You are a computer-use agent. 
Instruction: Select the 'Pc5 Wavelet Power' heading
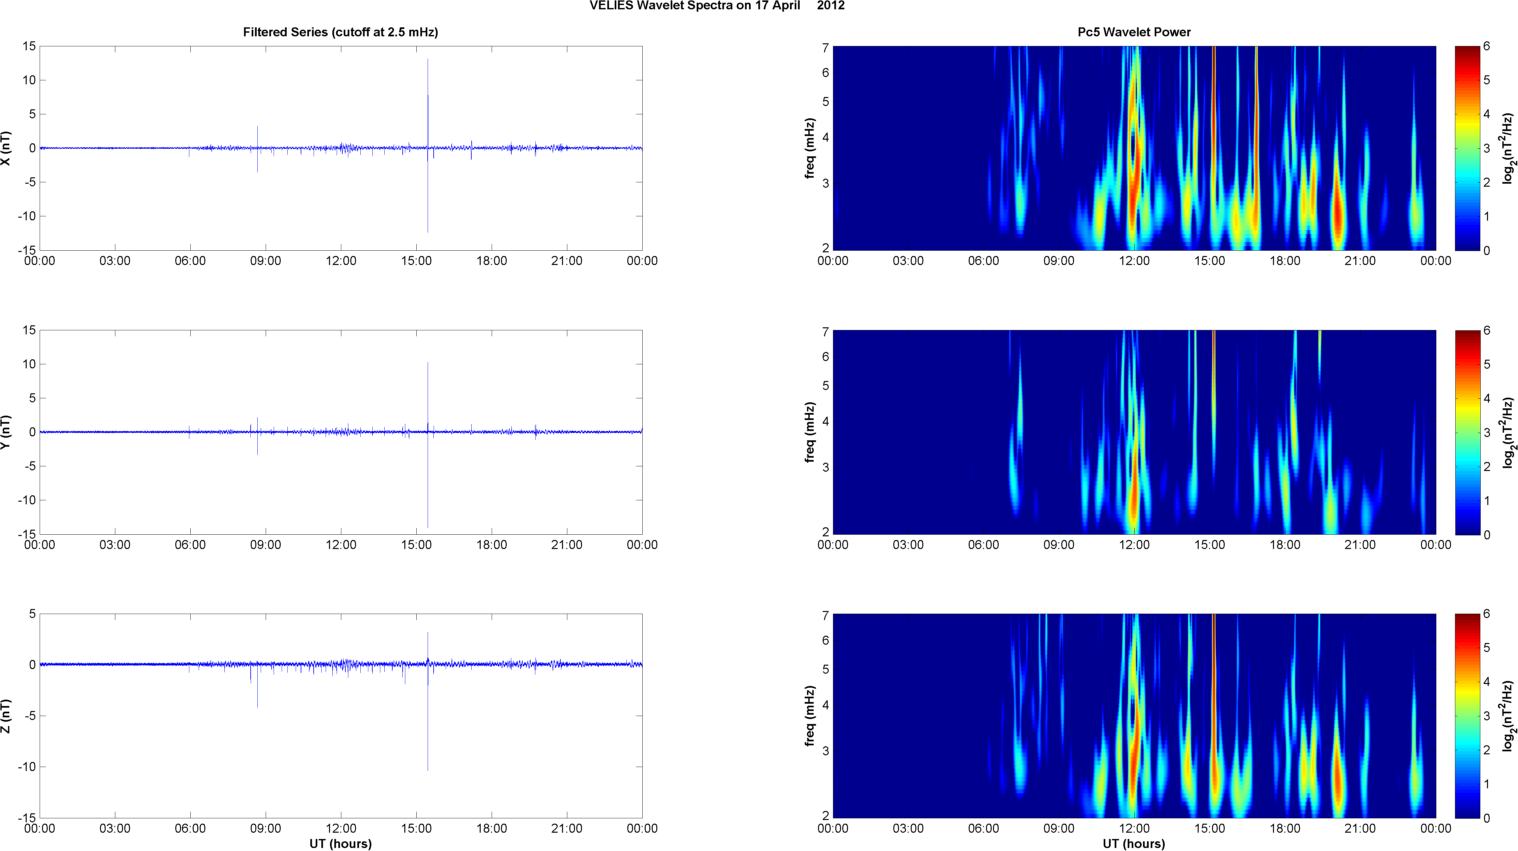[1134, 32]
